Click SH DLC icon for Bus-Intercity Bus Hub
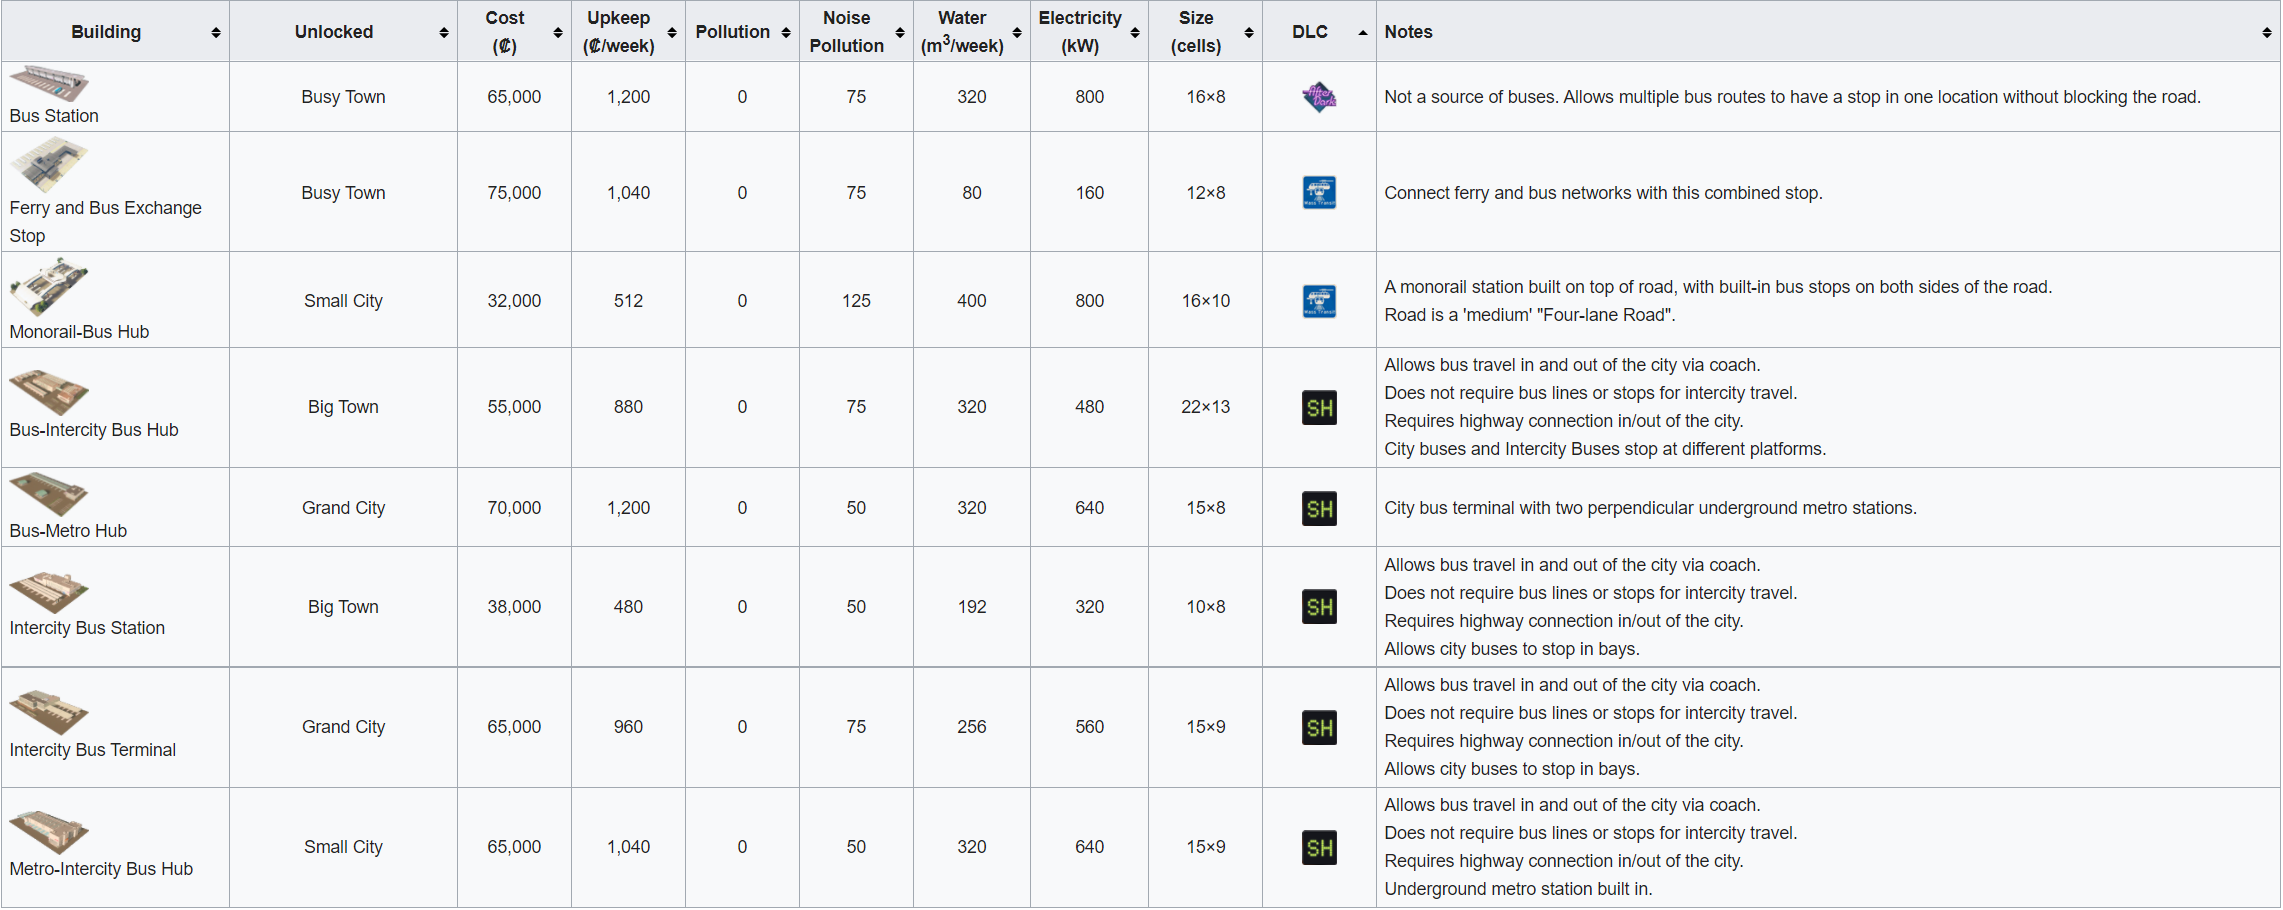The width and height of the screenshot is (2283, 910). [1319, 408]
